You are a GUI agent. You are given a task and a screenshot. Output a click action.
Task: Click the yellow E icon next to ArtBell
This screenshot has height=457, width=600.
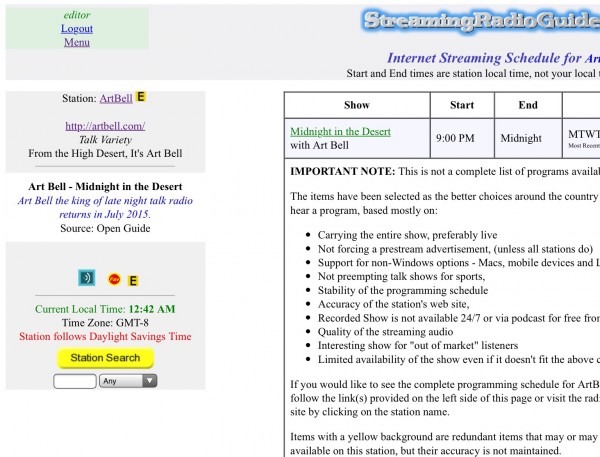(x=141, y=97)
